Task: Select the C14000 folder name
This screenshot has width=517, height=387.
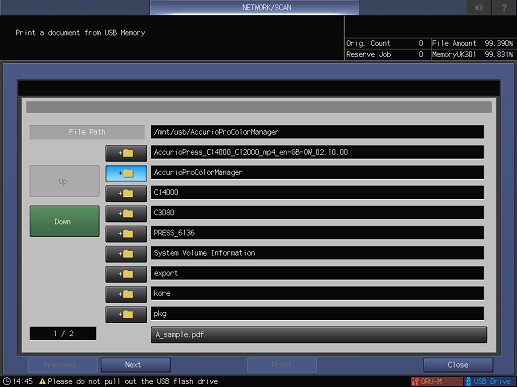Action: (317, 193)
